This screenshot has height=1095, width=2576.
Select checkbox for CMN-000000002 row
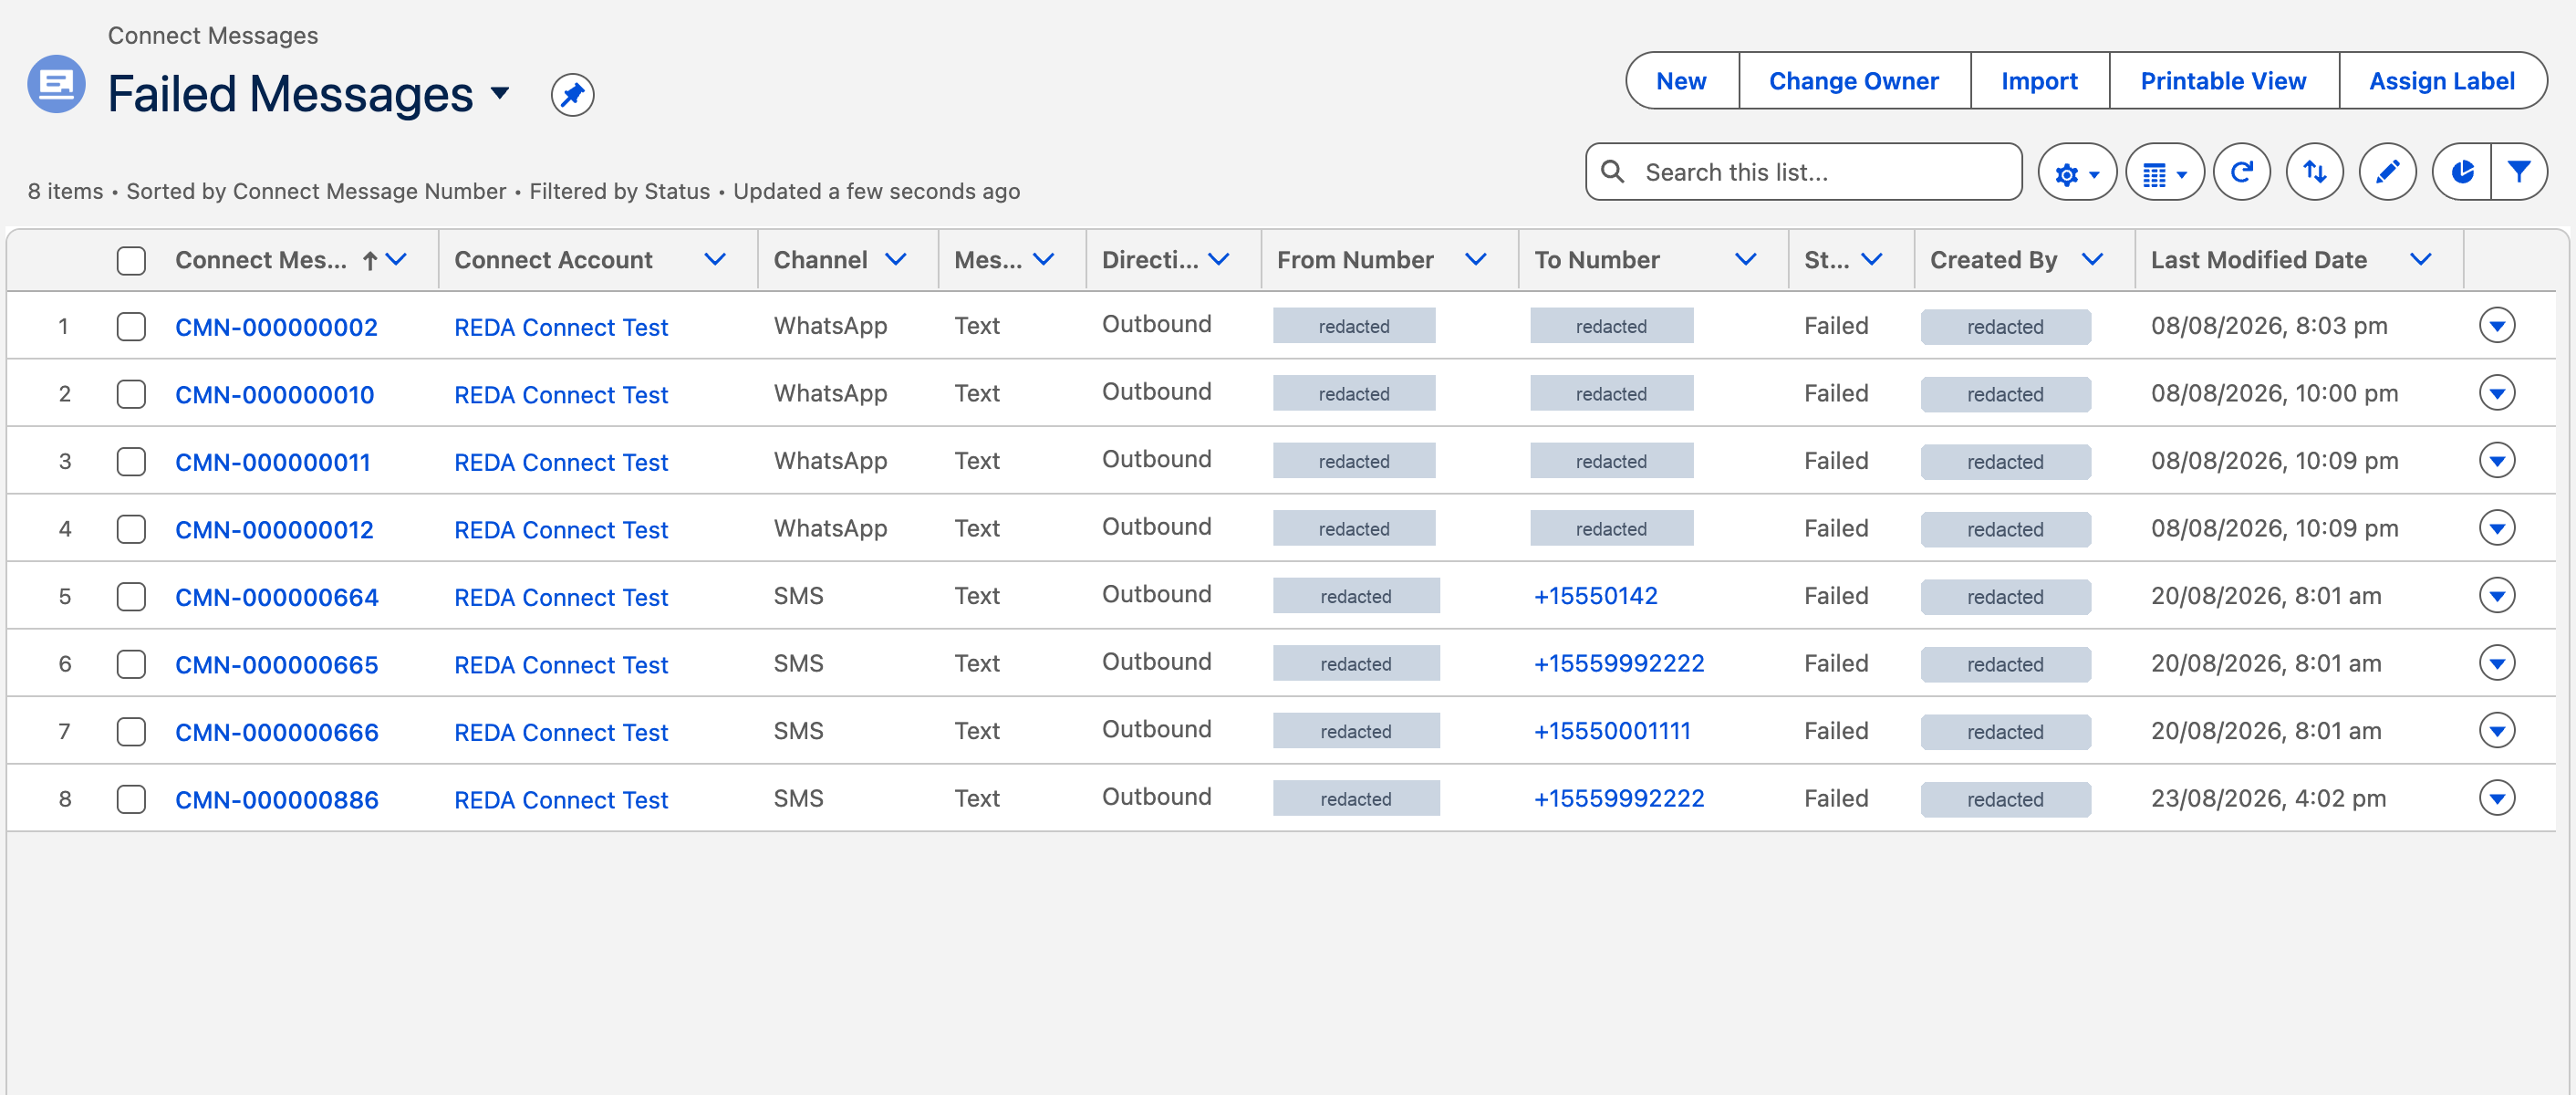tap(131, 327)
